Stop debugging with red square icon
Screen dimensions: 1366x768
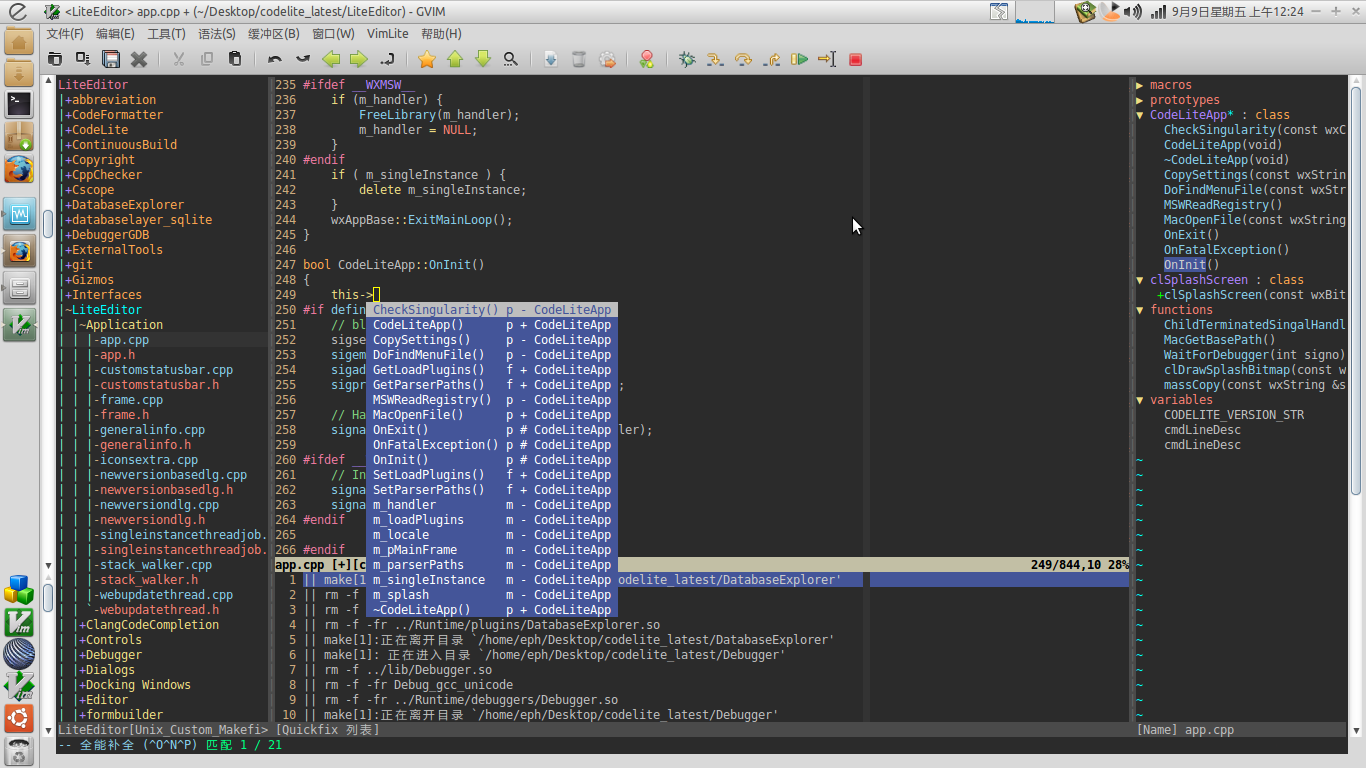click(x=855, y=59)
